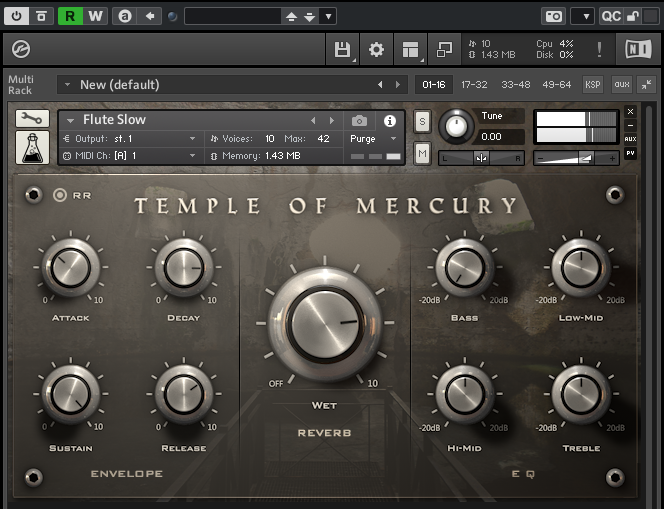
Task: Open the Output st. 1 dropdown
Action: pos(129,139)
